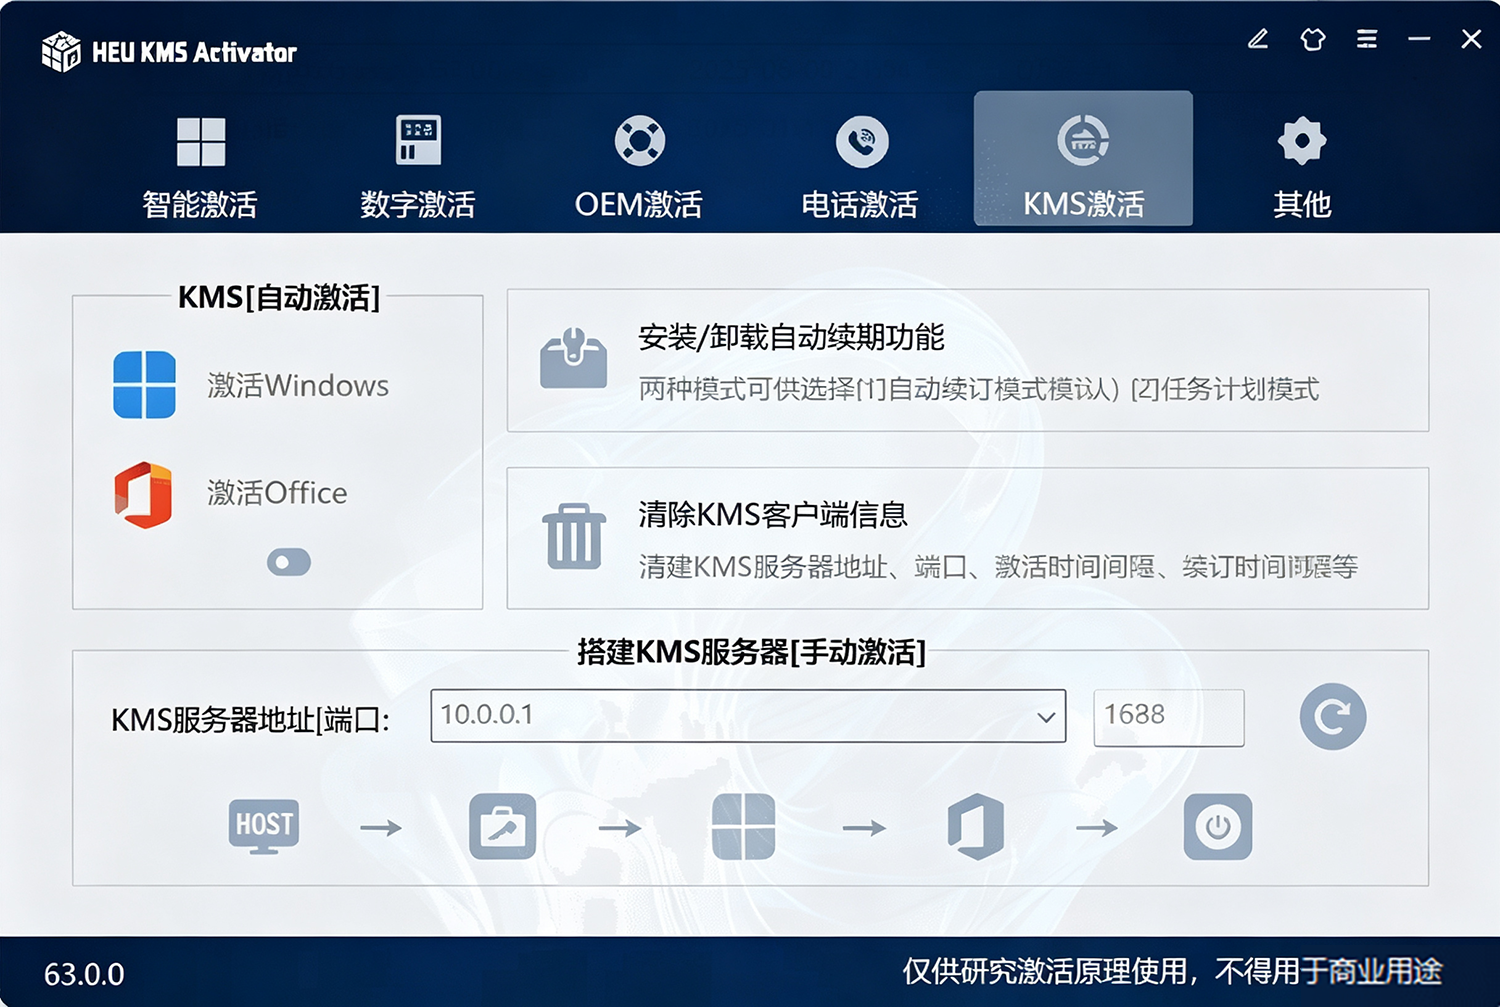Image resolution: width=1500 pixels, height=1007 pixels.
Task: Minimize the HEU KMS Activator window
Action: tap(1419, 39)
